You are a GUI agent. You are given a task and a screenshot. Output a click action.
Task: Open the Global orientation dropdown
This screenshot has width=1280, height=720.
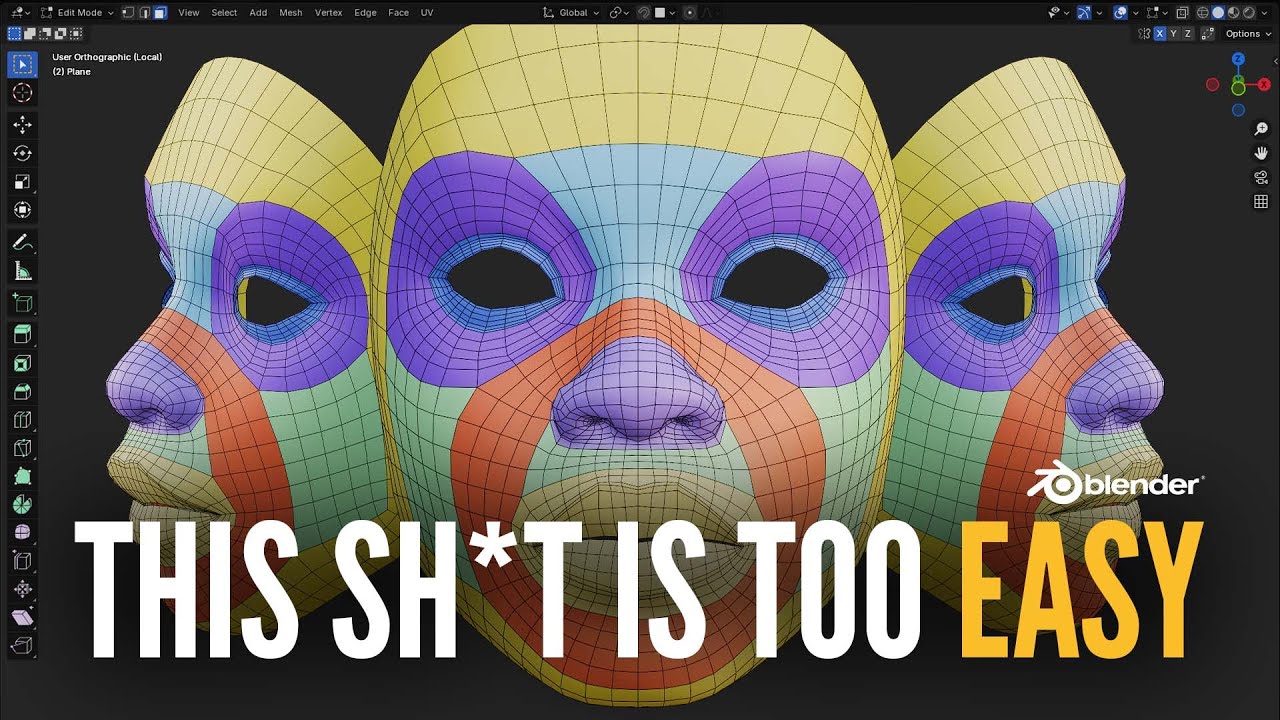[x=571, y=13]
